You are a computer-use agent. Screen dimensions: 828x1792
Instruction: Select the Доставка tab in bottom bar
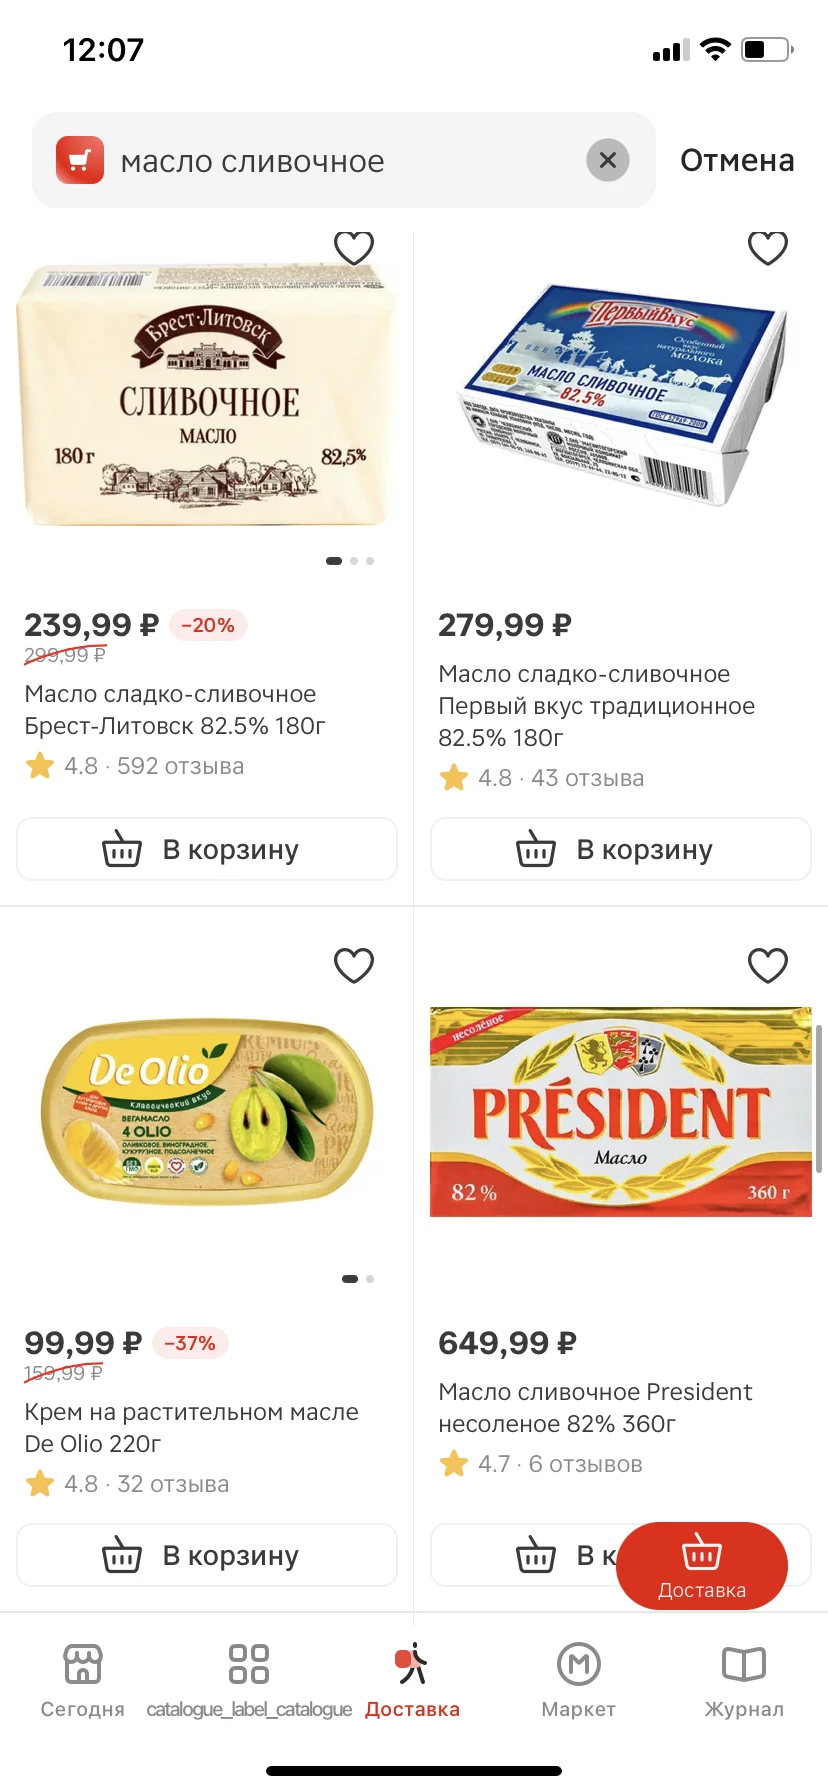click(412, 1680)
